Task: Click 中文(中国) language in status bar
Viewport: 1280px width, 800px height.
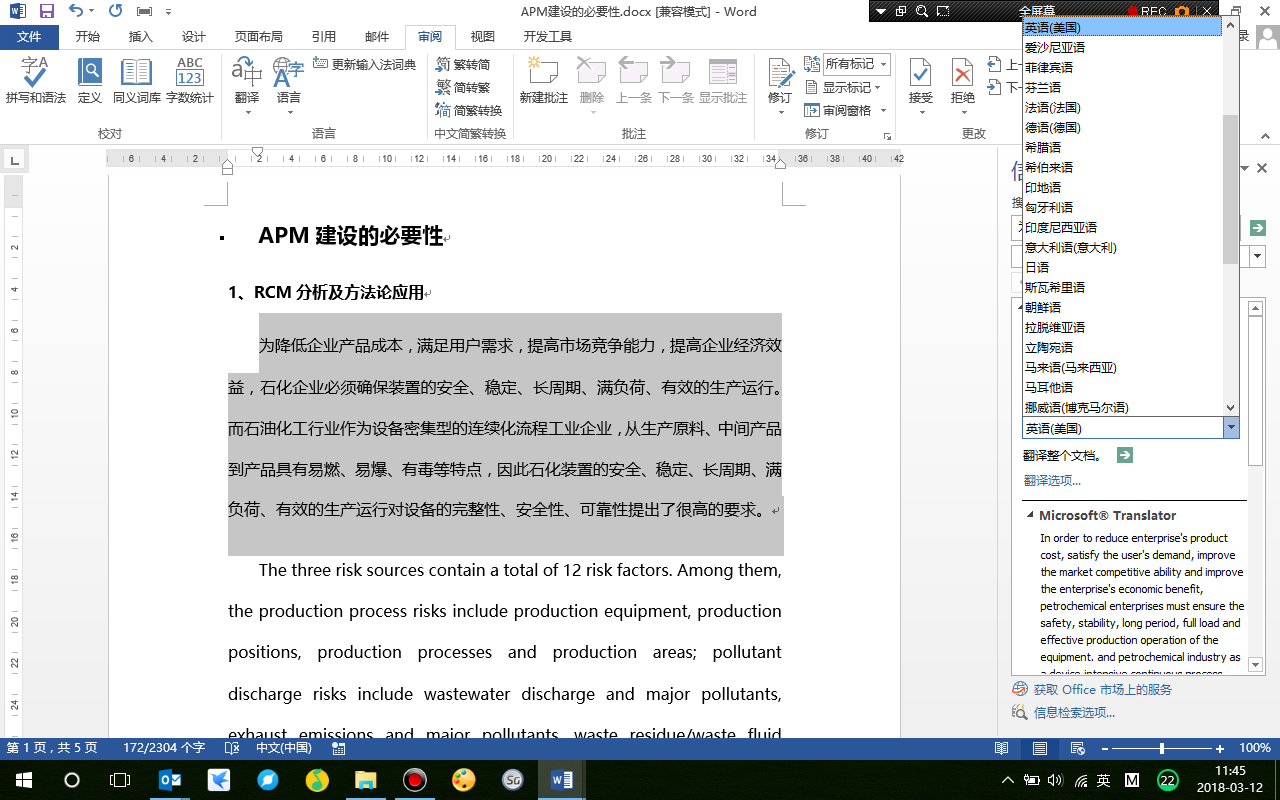Action: tap(283, 748)
